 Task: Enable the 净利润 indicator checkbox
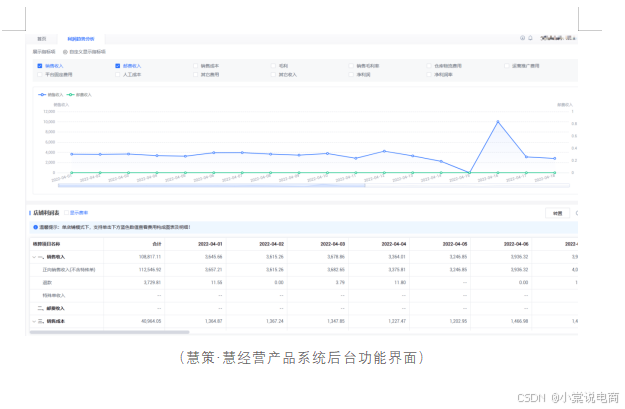coord(351,75)
